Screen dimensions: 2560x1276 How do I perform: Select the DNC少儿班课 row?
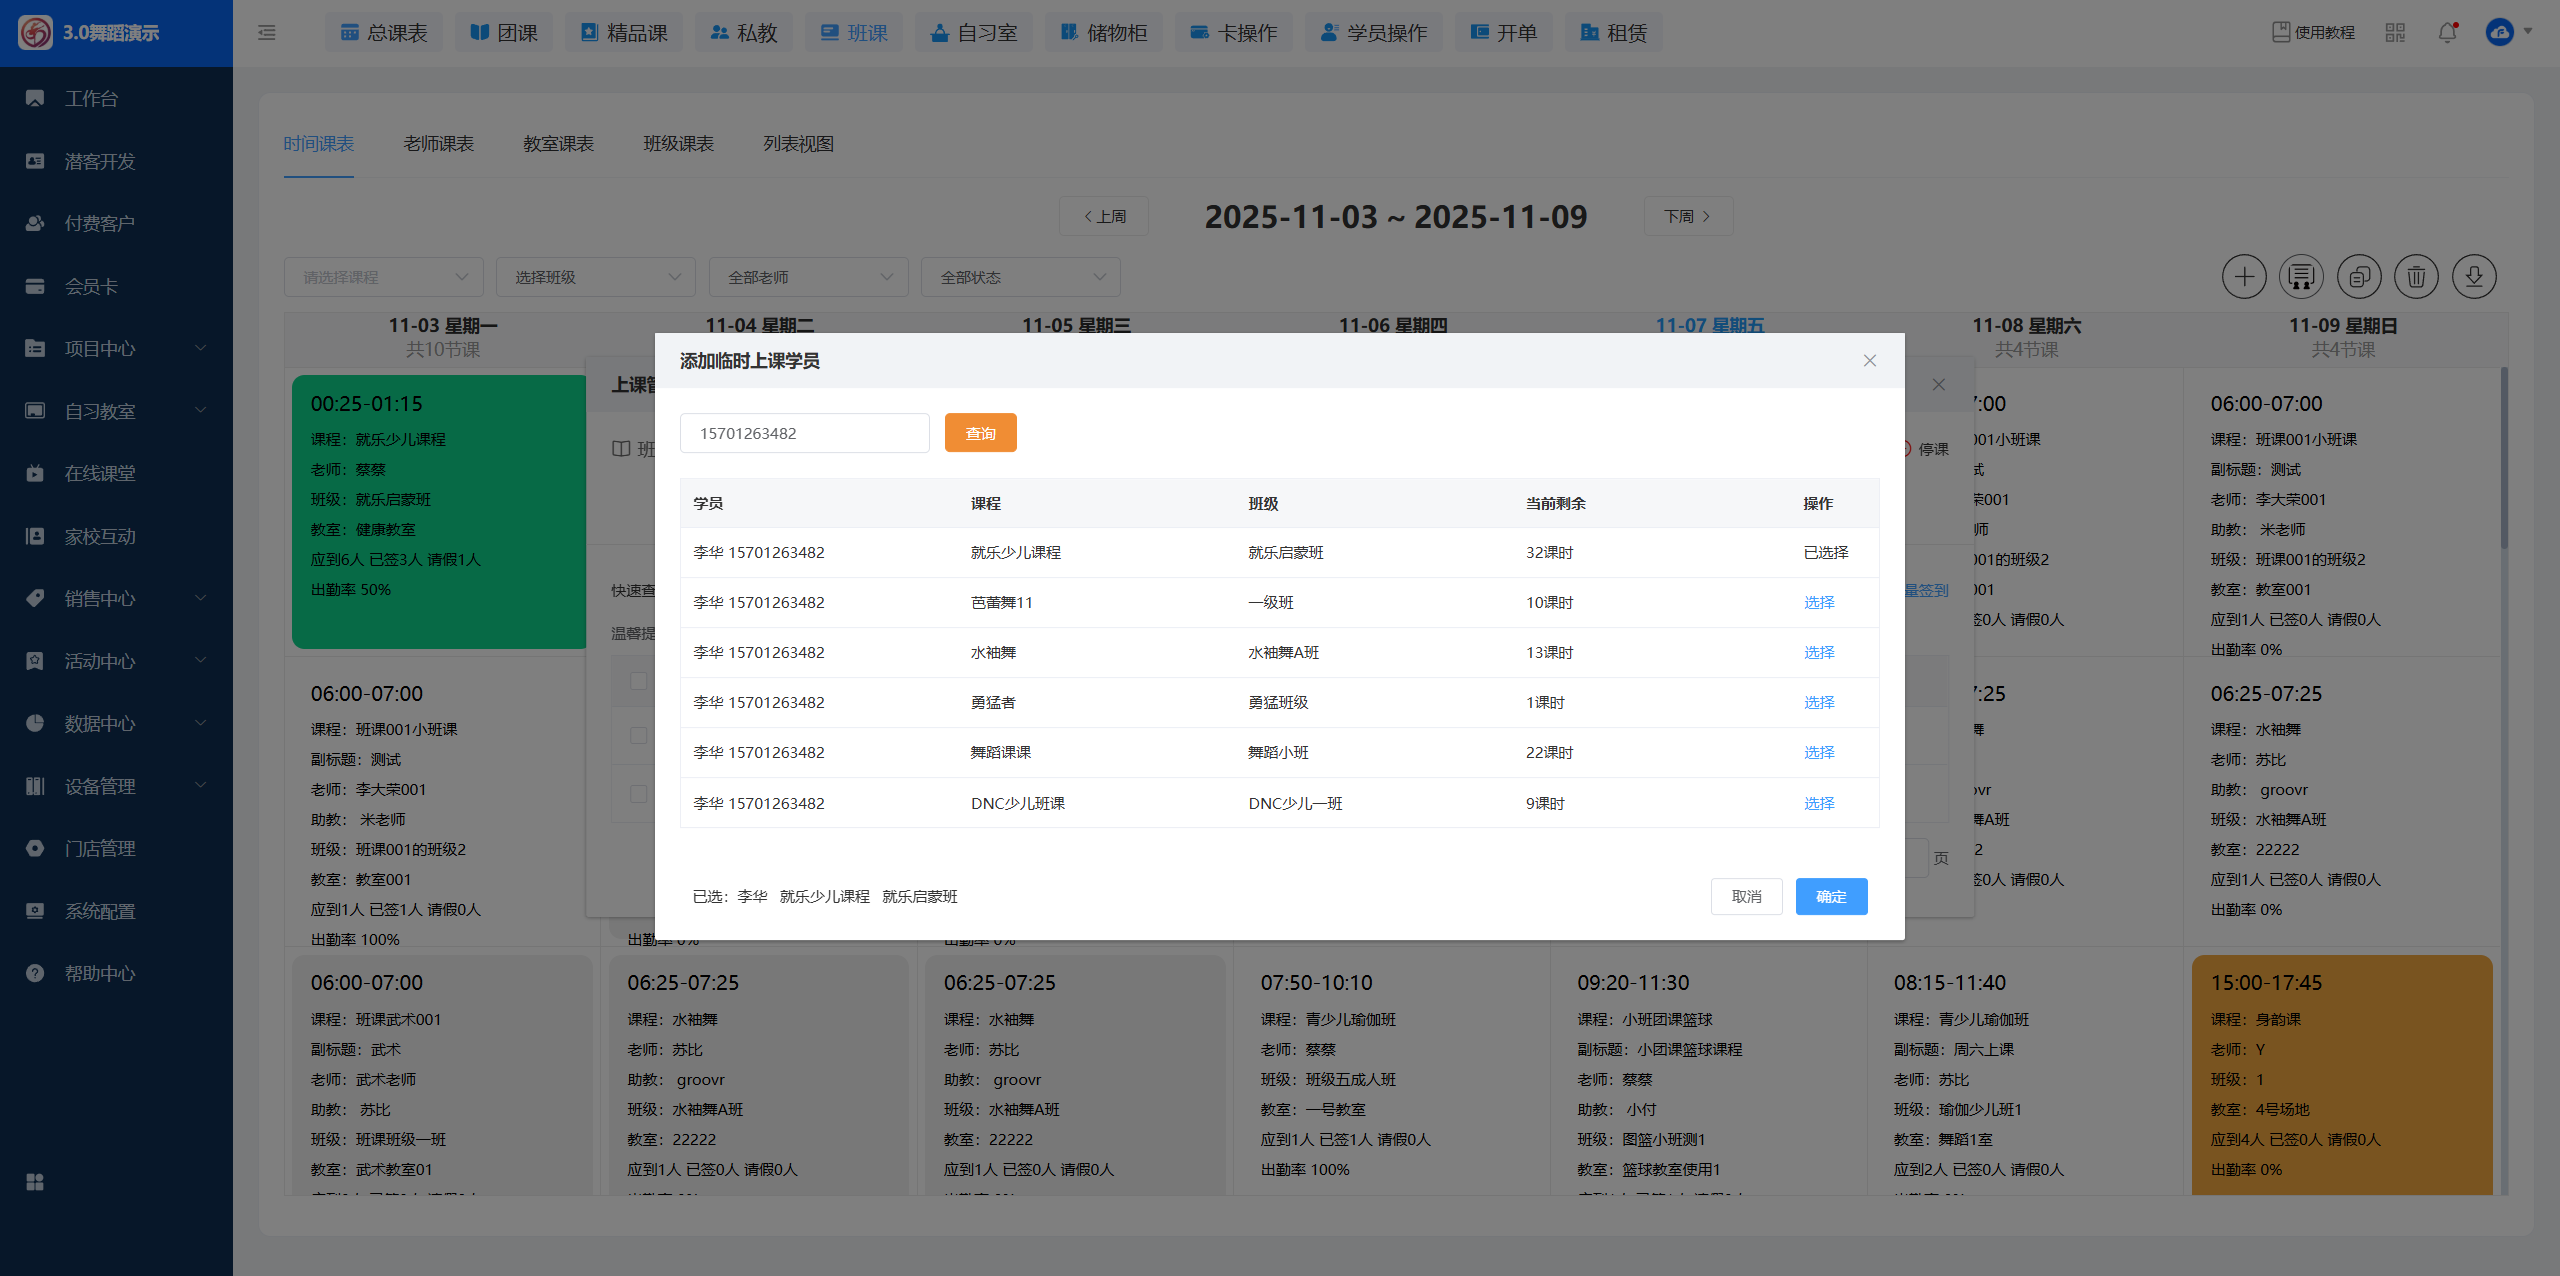1818,804
